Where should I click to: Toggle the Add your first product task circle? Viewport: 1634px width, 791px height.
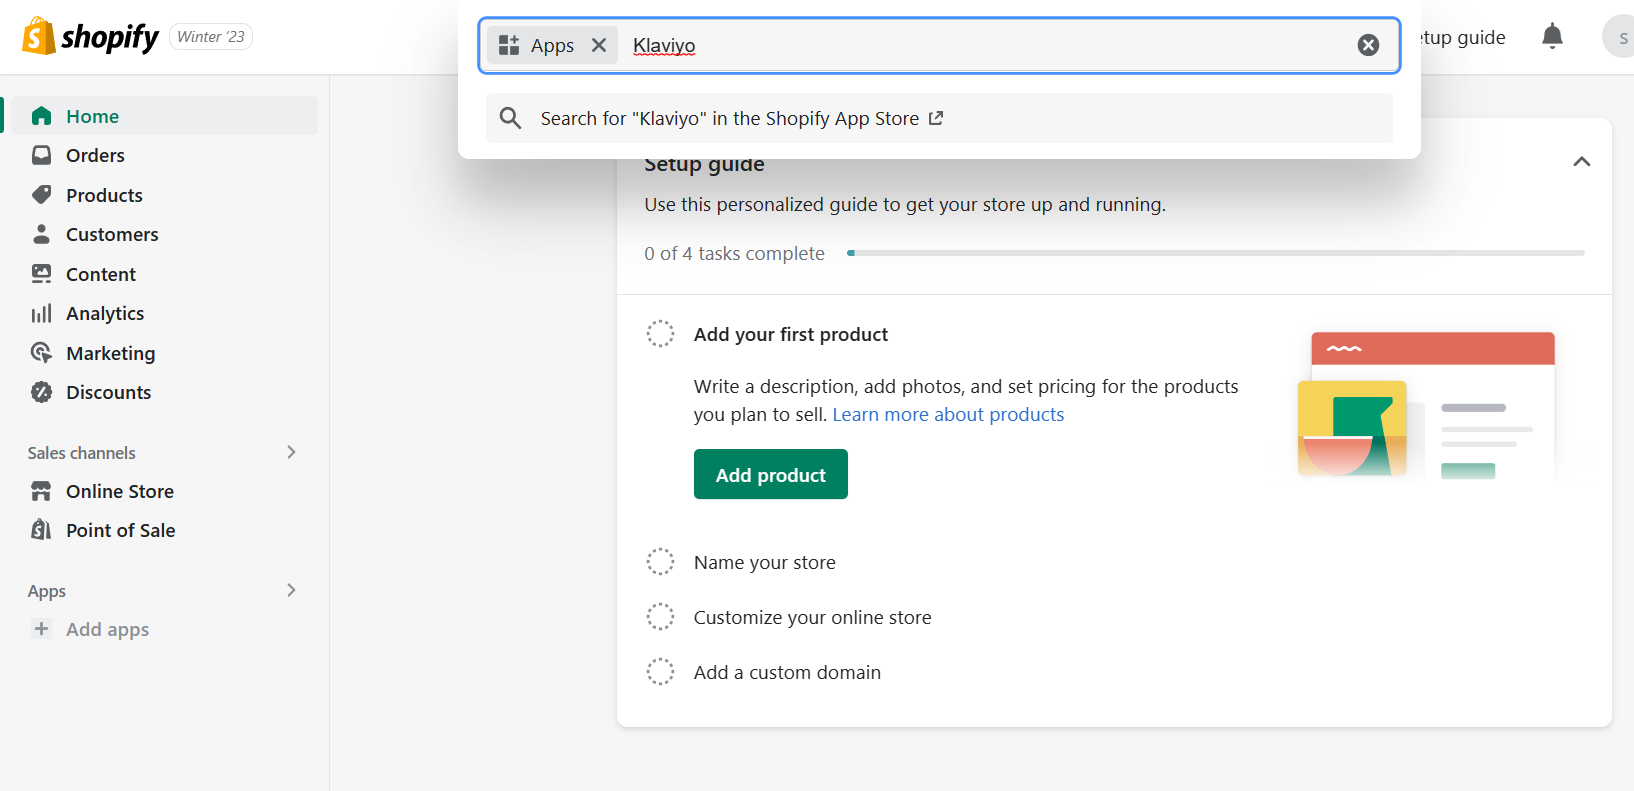click(660, 334)
